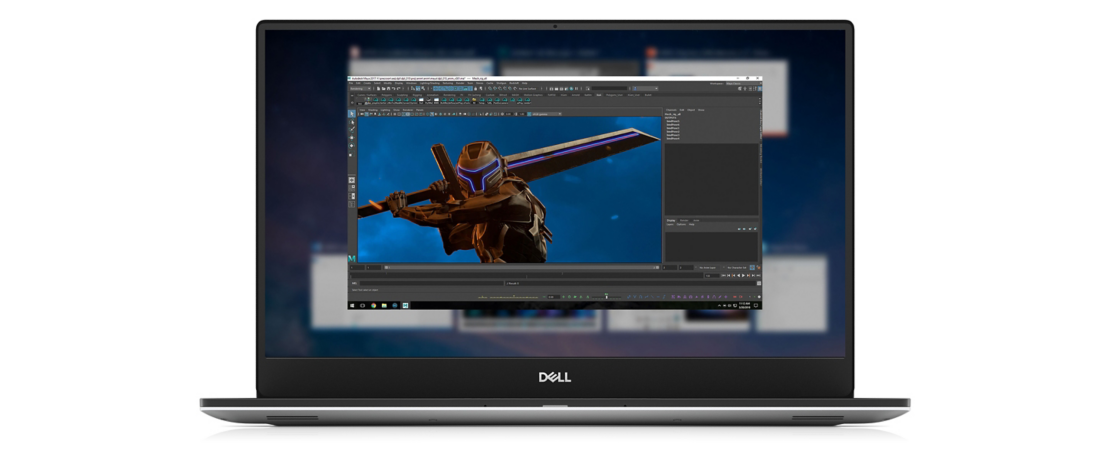The image size is (1110, 461).
Task: Open the viewport Renderer menu
Action: pyautogui.click(x=408, y=110)
